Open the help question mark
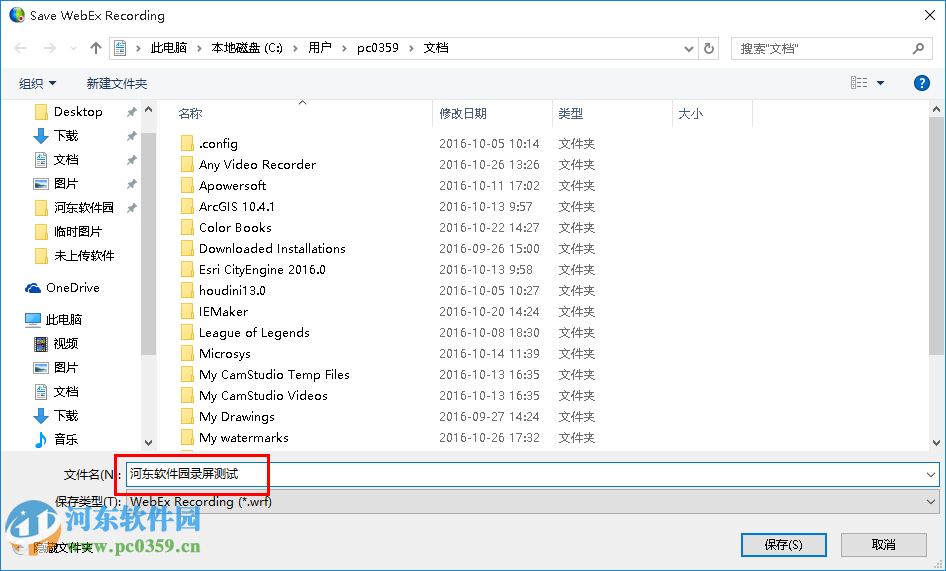946x571 pixels. 921,83
